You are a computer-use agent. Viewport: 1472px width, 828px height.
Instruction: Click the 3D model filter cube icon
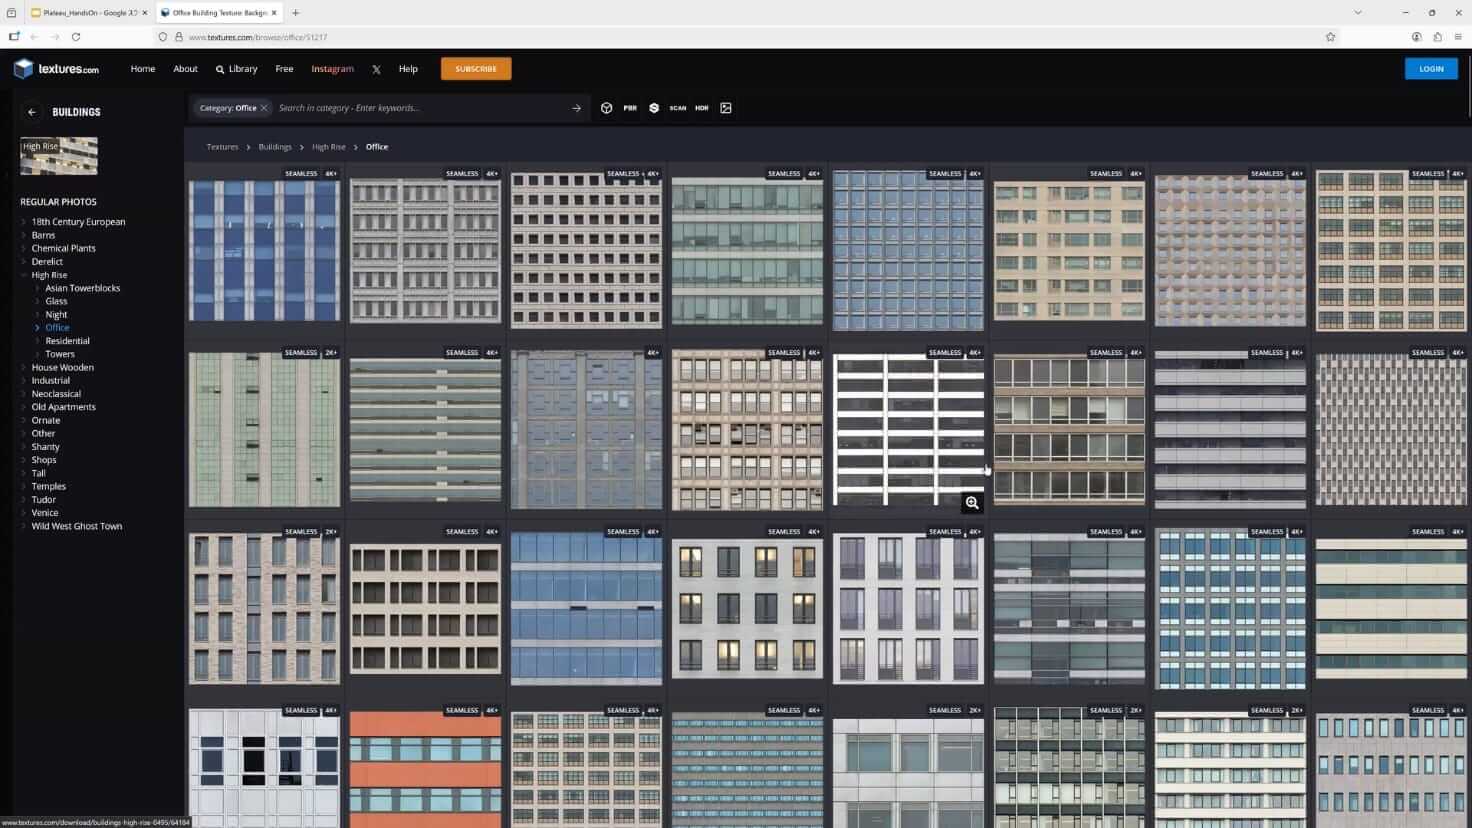point(606,108)
